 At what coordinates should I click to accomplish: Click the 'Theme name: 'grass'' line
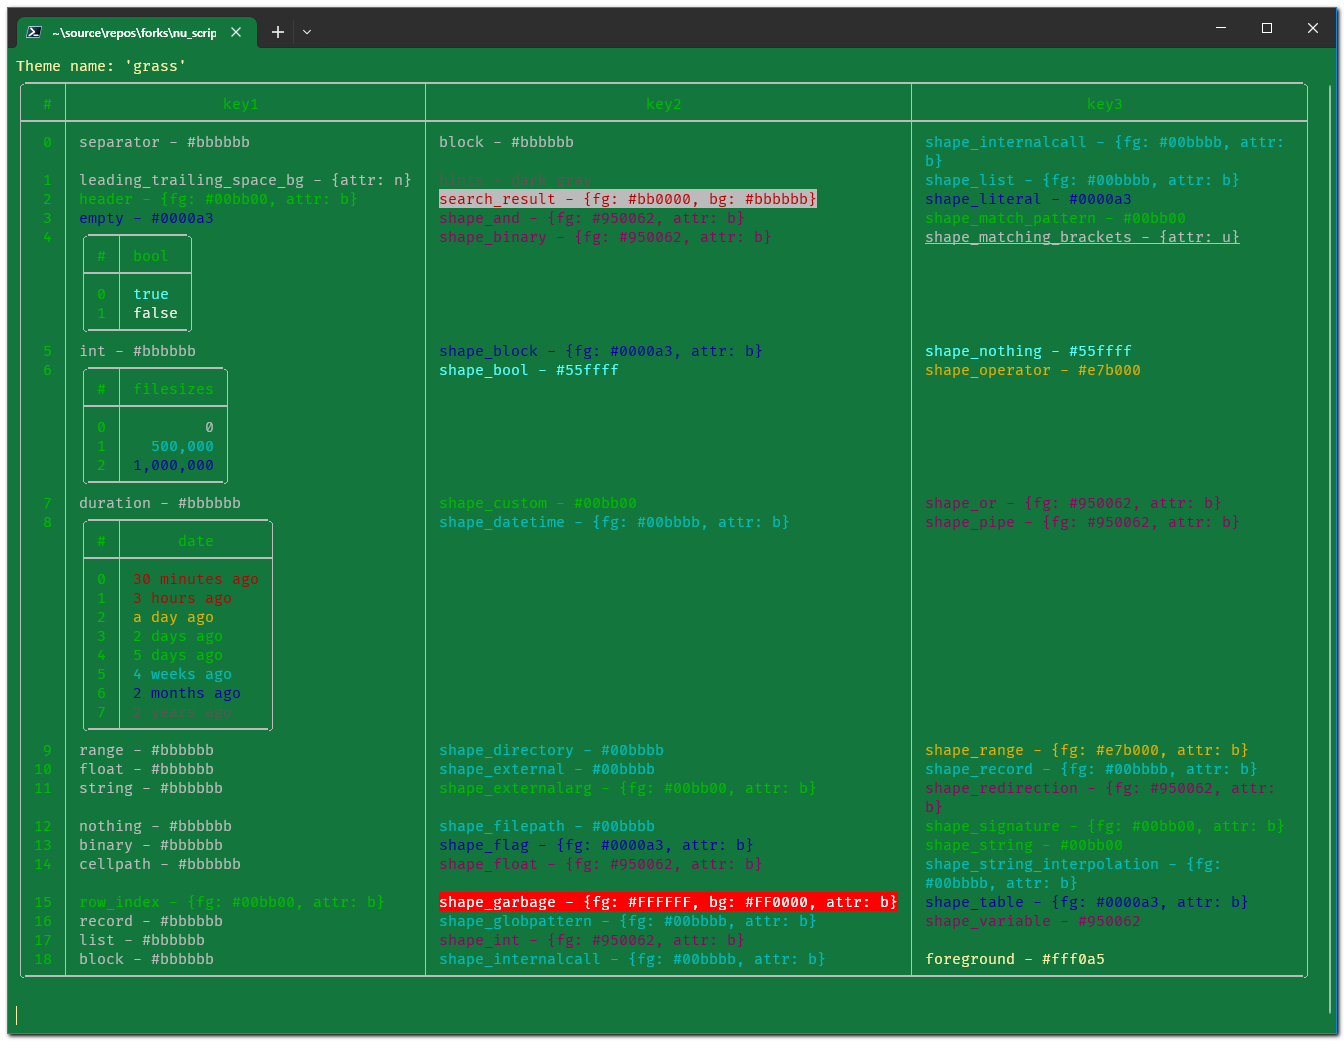tap(101, 66)
